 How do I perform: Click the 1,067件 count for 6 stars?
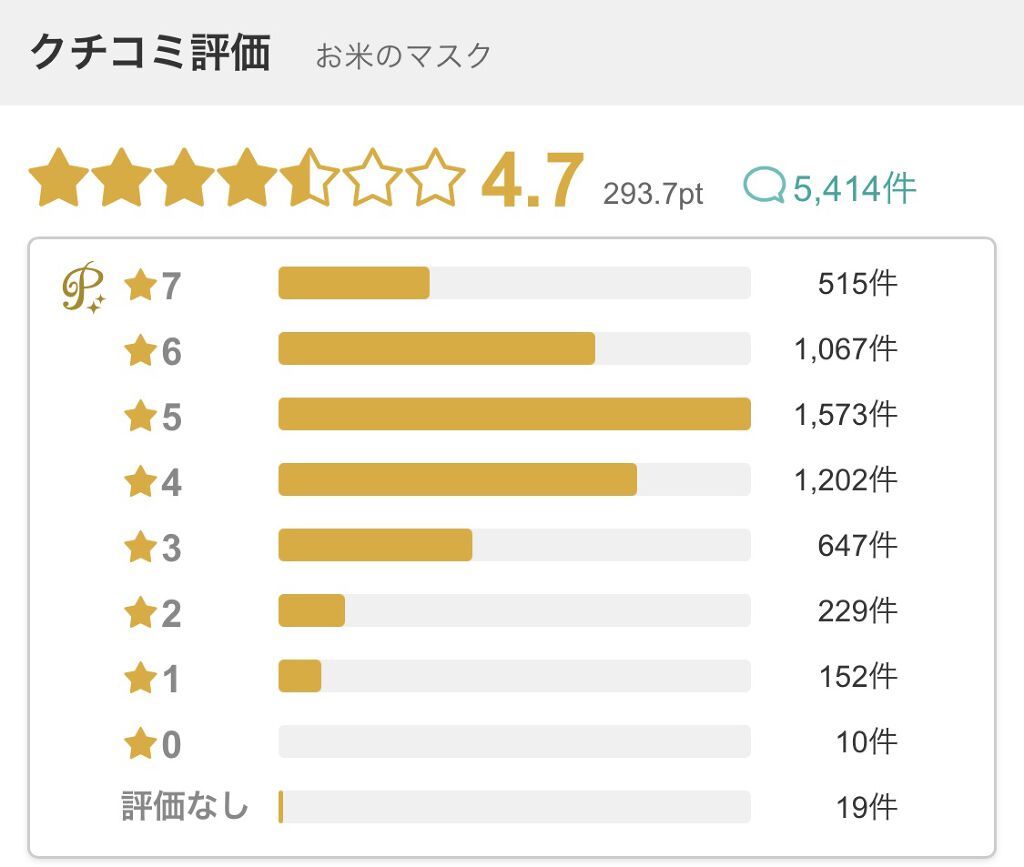pos(846,349)
